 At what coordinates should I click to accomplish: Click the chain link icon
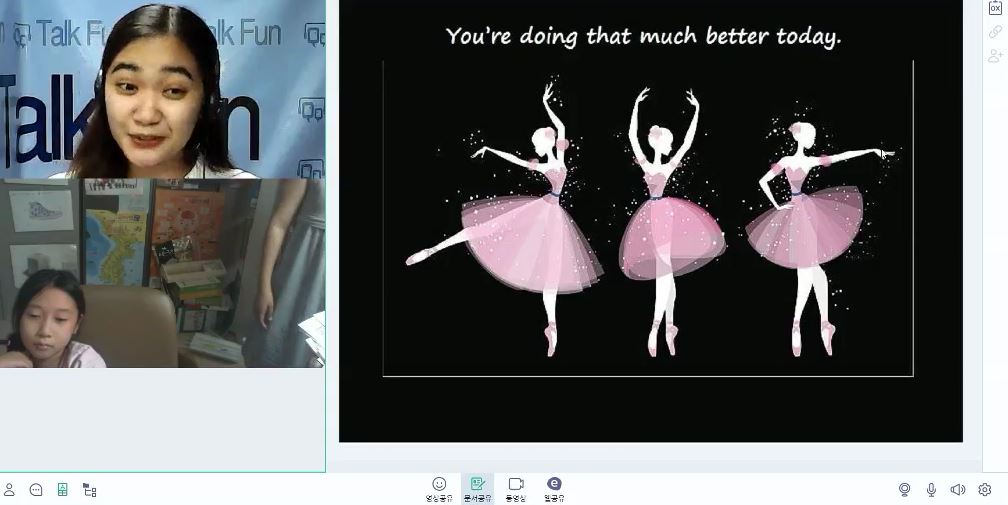[x=994, y=32]
